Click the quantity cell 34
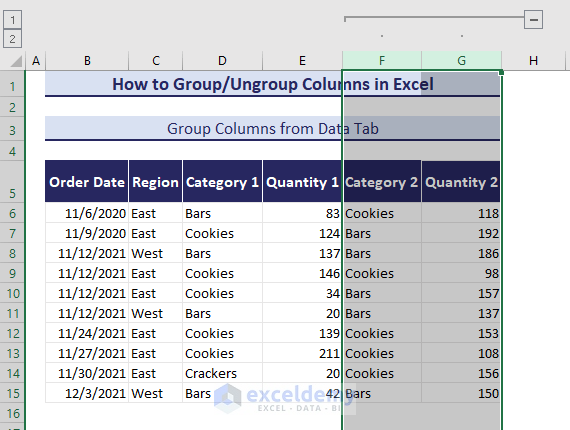The width and height of the screenshot is (570, 430). 302,293
